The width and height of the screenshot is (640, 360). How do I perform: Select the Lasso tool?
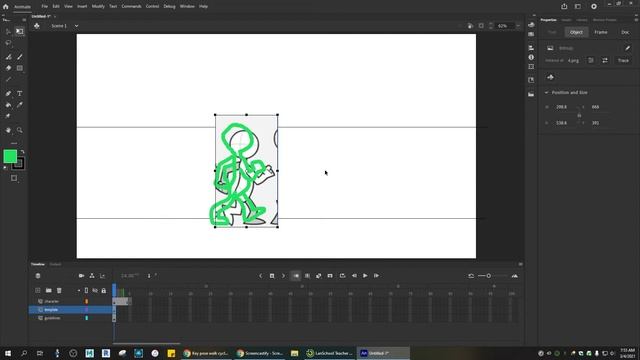coord(8,43)
